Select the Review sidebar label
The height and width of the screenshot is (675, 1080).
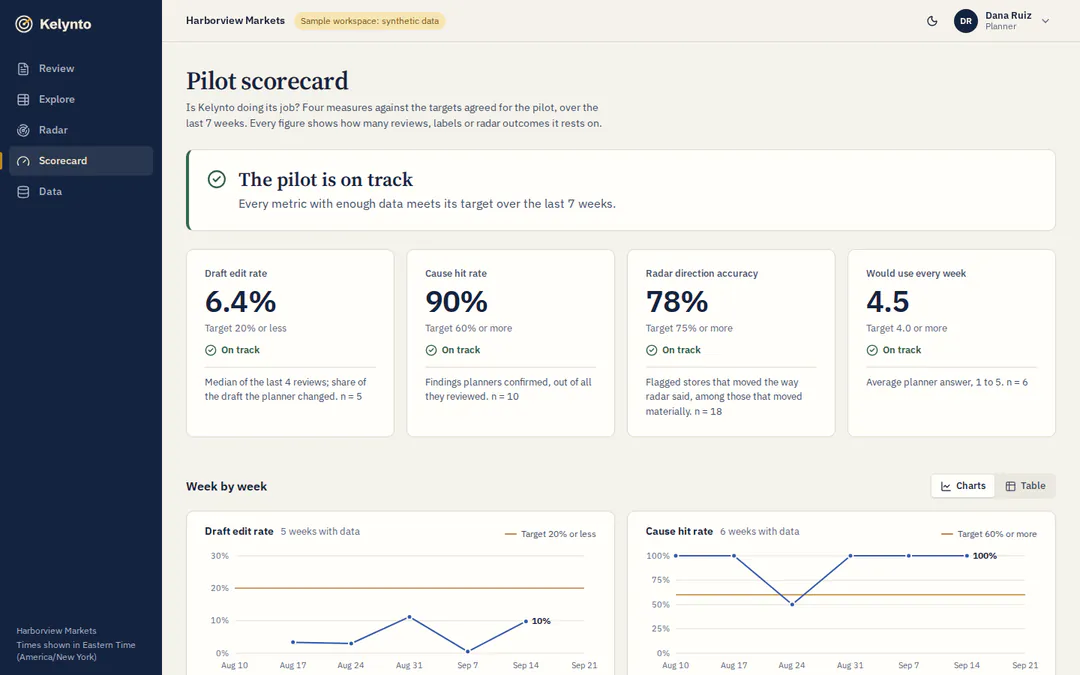(x=56, y=68)
